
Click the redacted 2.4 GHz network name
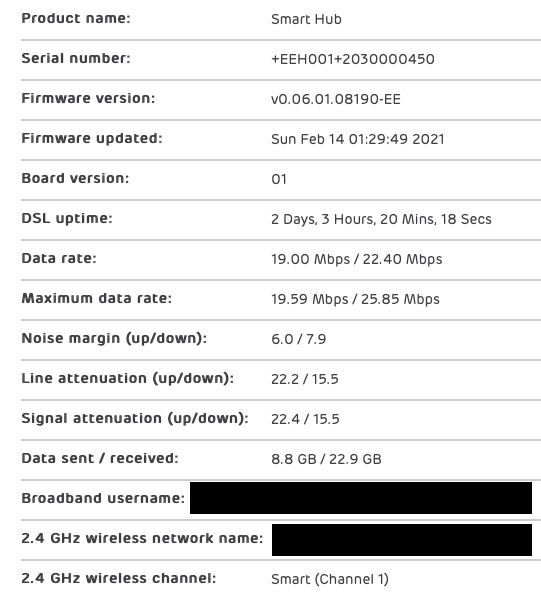402,540
